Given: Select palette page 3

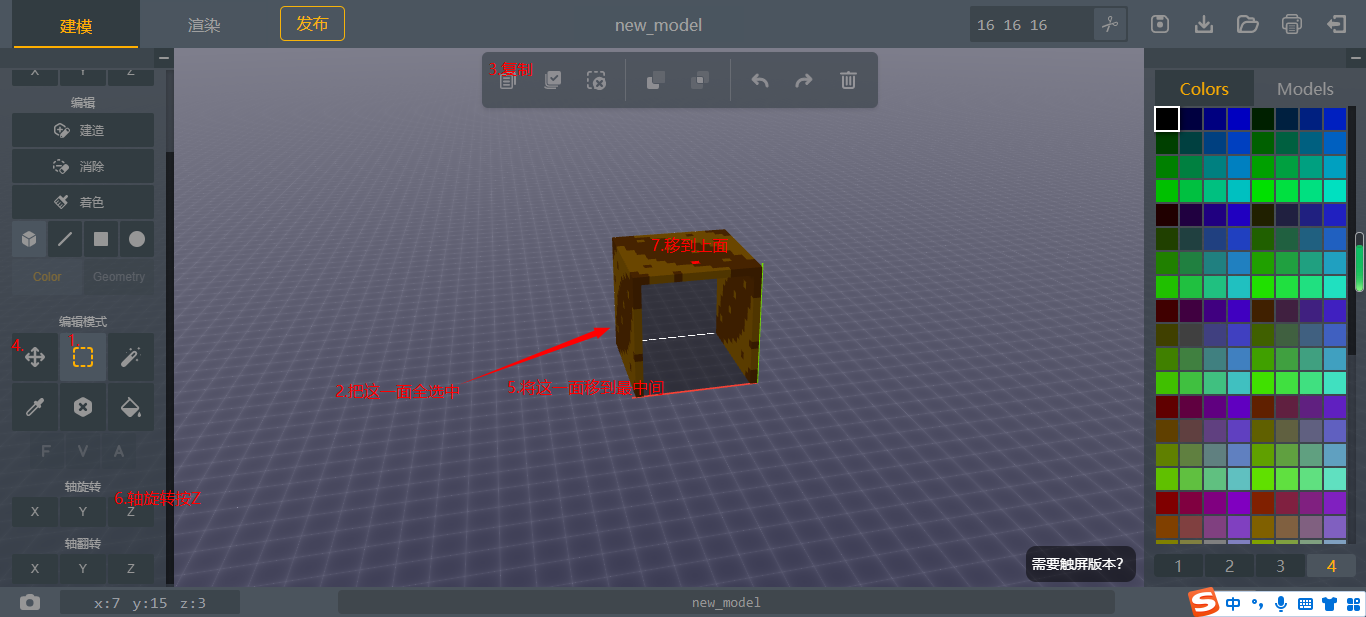Looking at the screenshot, I should pyautogui.click(x=1280, y=566).
